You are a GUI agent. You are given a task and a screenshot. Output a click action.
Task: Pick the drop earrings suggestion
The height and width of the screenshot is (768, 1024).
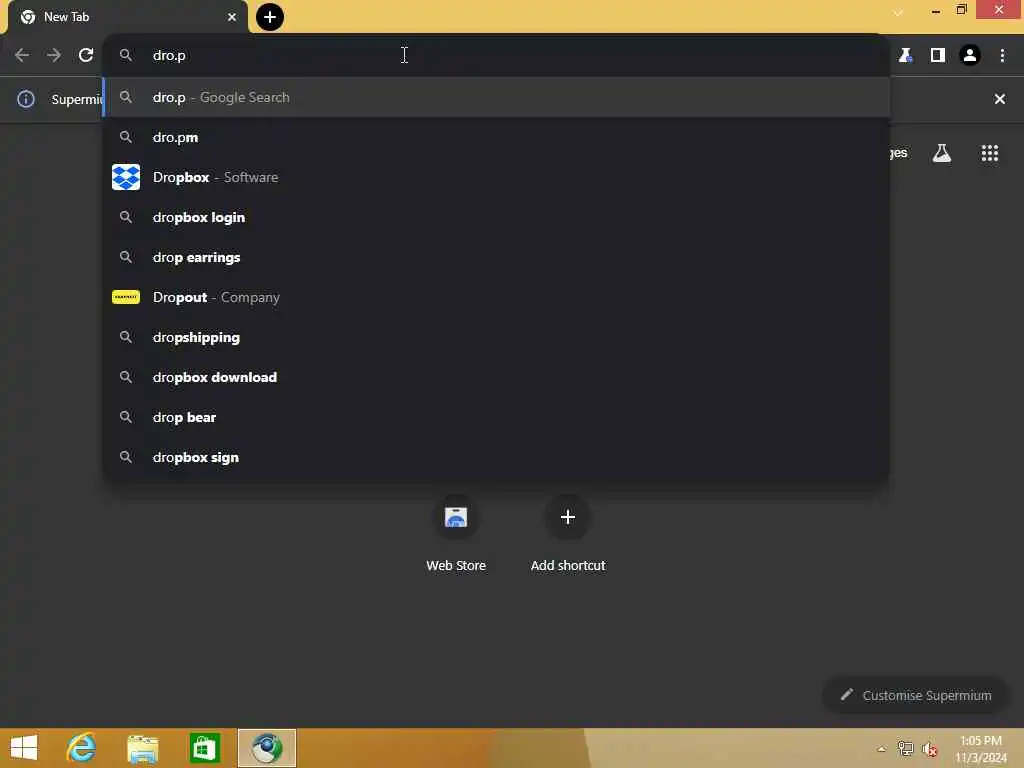[496, 257]
